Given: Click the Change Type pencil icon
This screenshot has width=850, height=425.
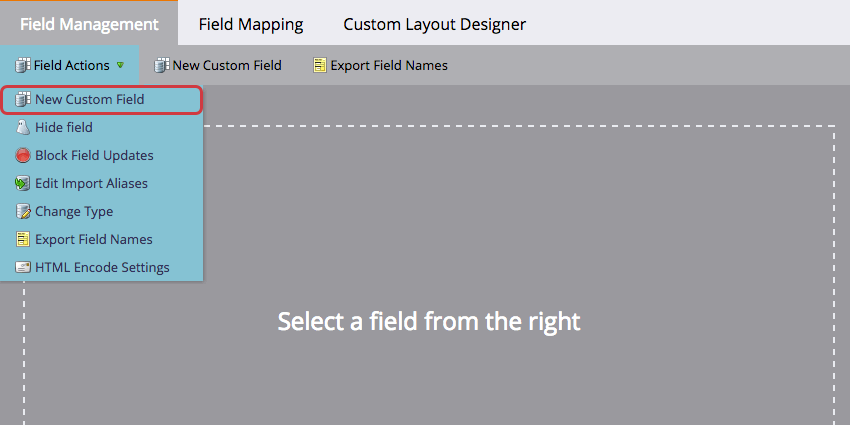Looking at the screenshot, I should tap(23, 211).
